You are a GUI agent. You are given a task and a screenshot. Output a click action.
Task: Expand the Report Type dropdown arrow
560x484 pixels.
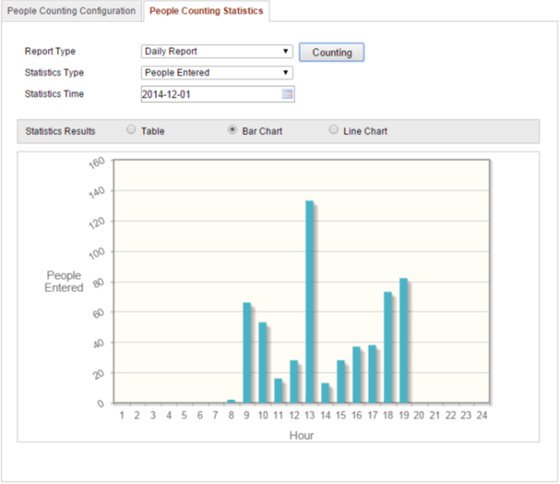click(x=286, y=51)
